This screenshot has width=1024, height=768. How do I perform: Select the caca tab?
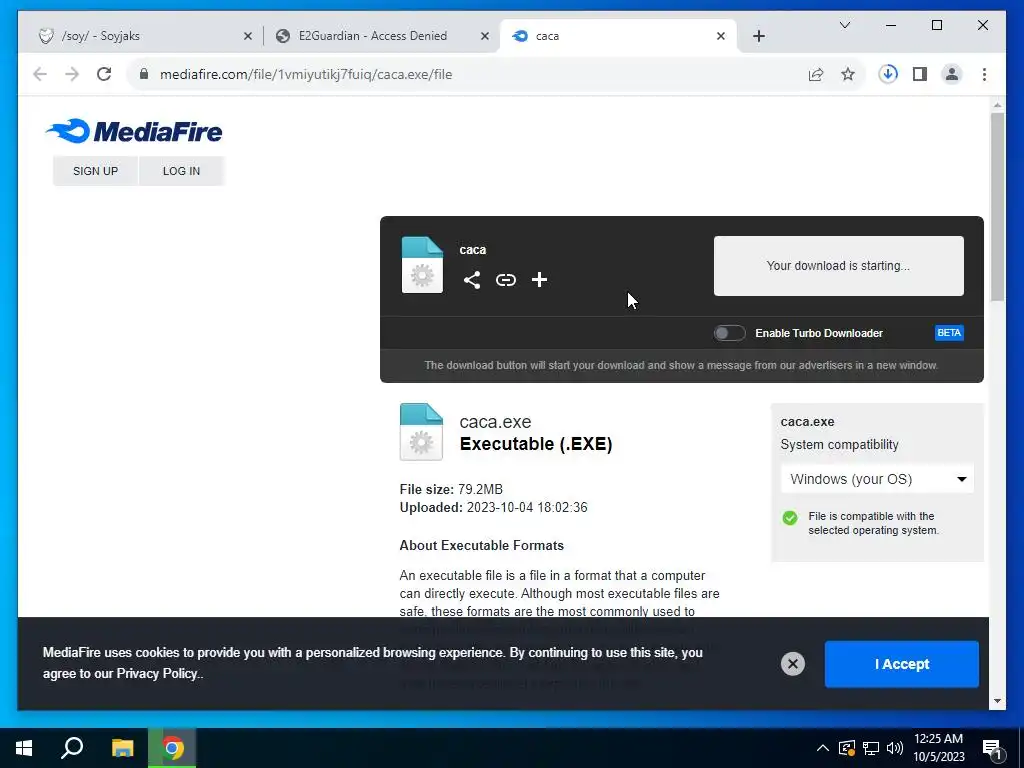618,36
